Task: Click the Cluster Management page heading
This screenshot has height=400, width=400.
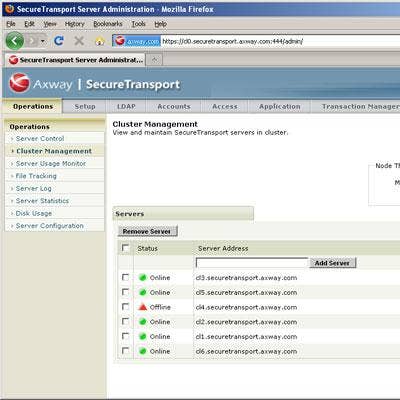Action: pyautogui.click(x=155, y=124)
